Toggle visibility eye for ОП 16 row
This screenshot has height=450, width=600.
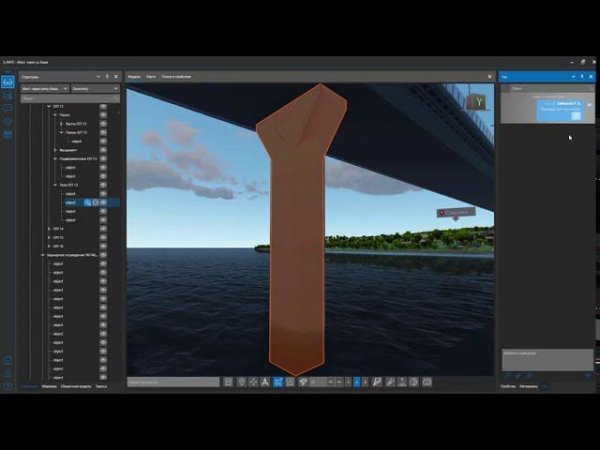point(103,246)
